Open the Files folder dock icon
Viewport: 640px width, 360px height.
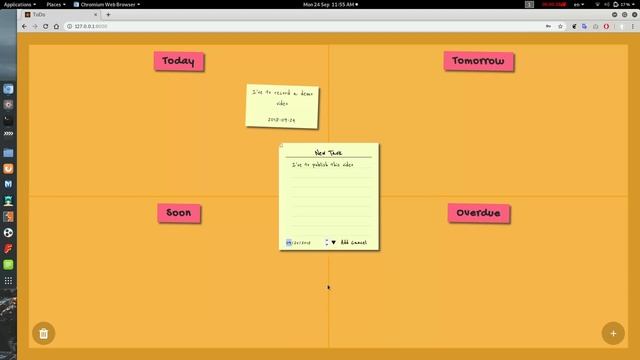point(8,153)
